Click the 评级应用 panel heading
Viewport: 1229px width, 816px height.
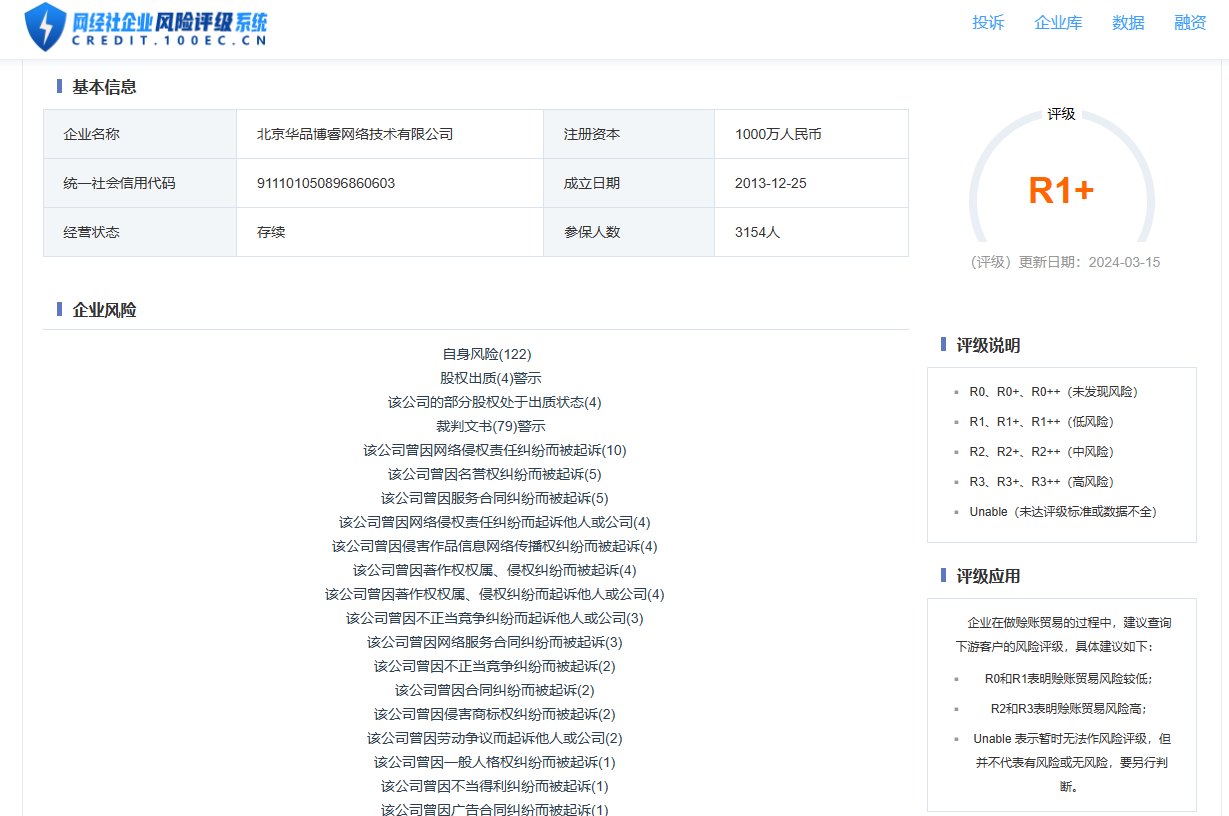click(x=988, y=576)
